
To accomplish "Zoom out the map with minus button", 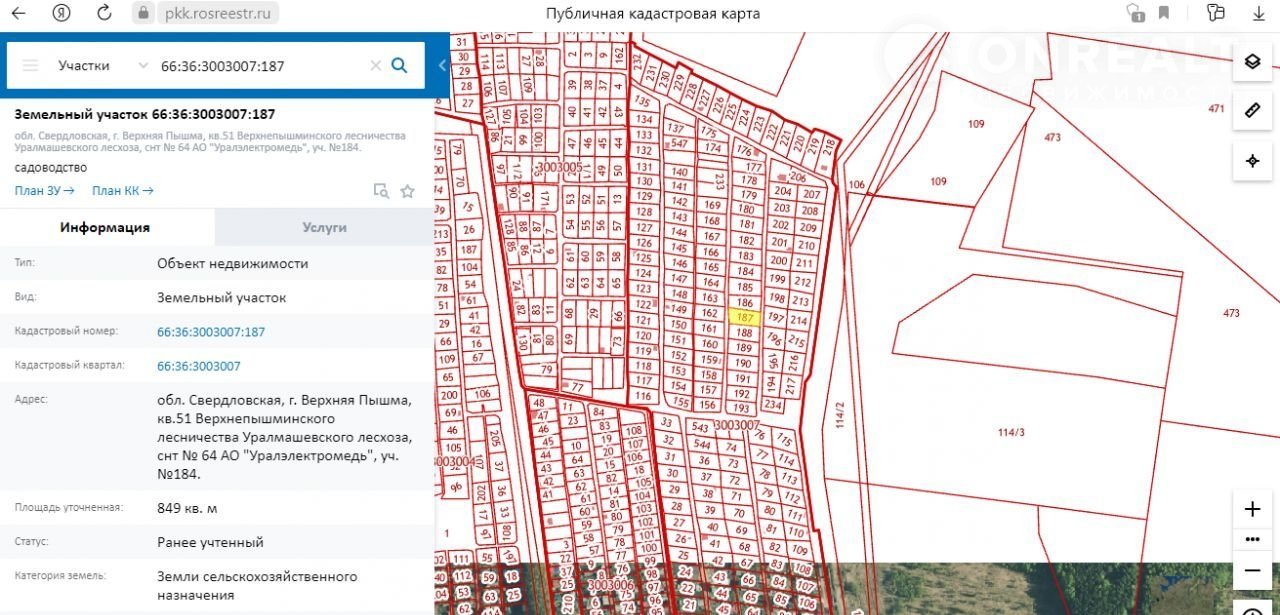I will pyautogui.click(x=1252, y=570).
